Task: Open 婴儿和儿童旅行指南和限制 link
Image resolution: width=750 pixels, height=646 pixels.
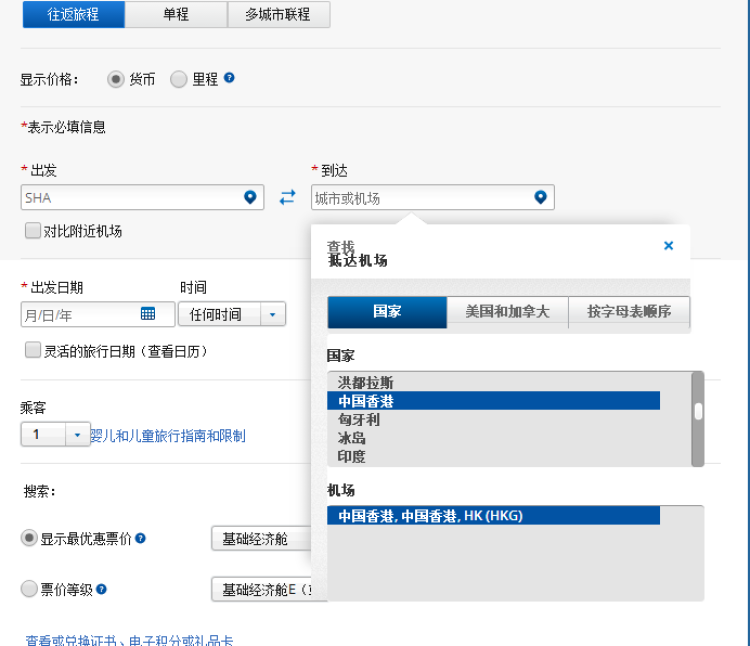Action: pos(168,436)
